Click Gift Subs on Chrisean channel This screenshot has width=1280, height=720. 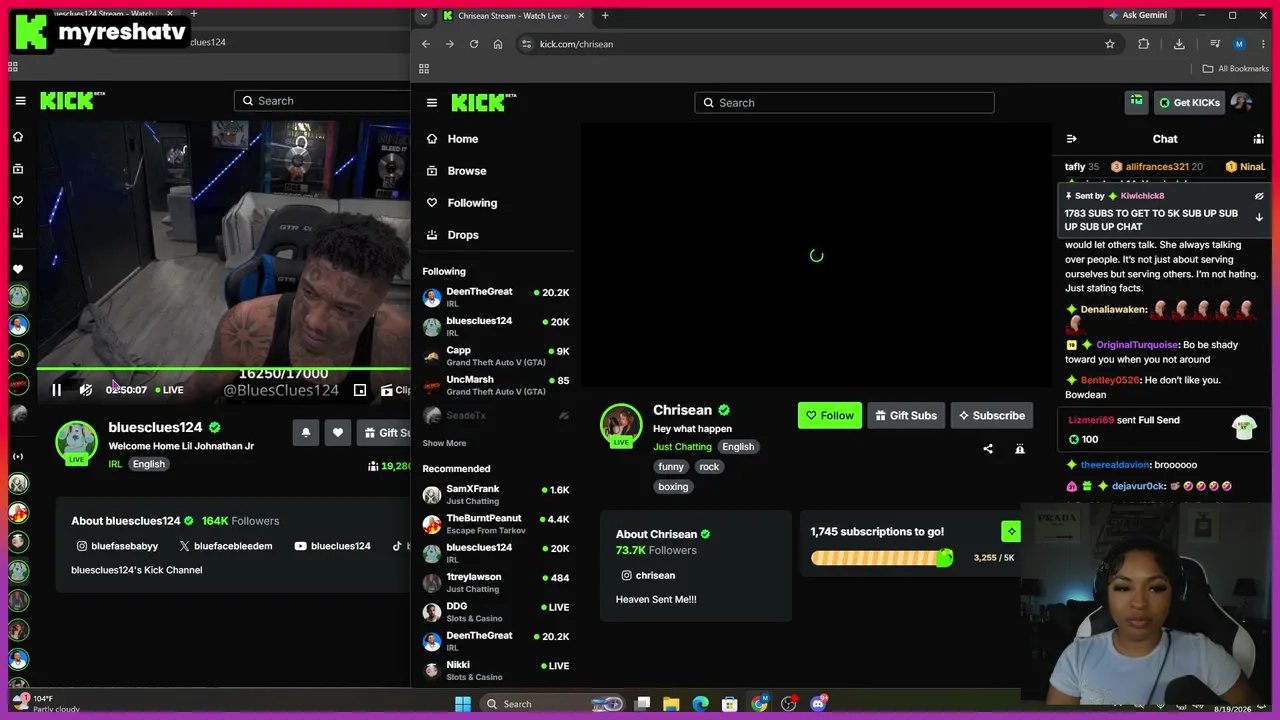(x=906, y=415)
